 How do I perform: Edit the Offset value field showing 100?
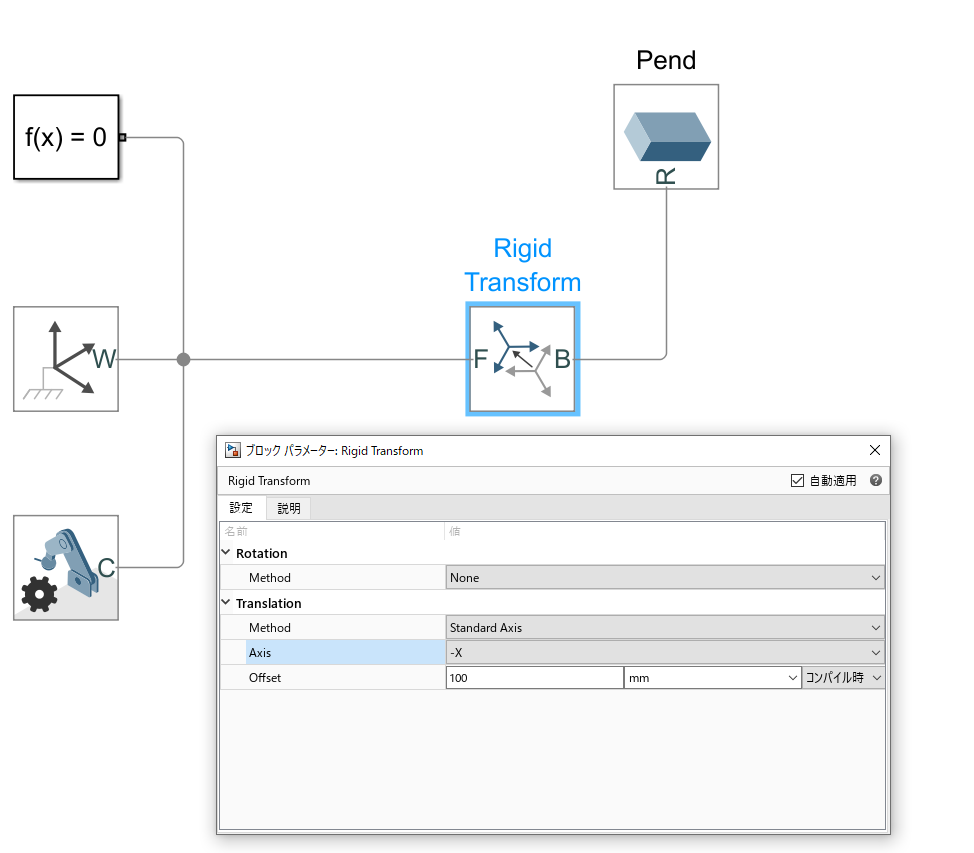click(535, 677)
